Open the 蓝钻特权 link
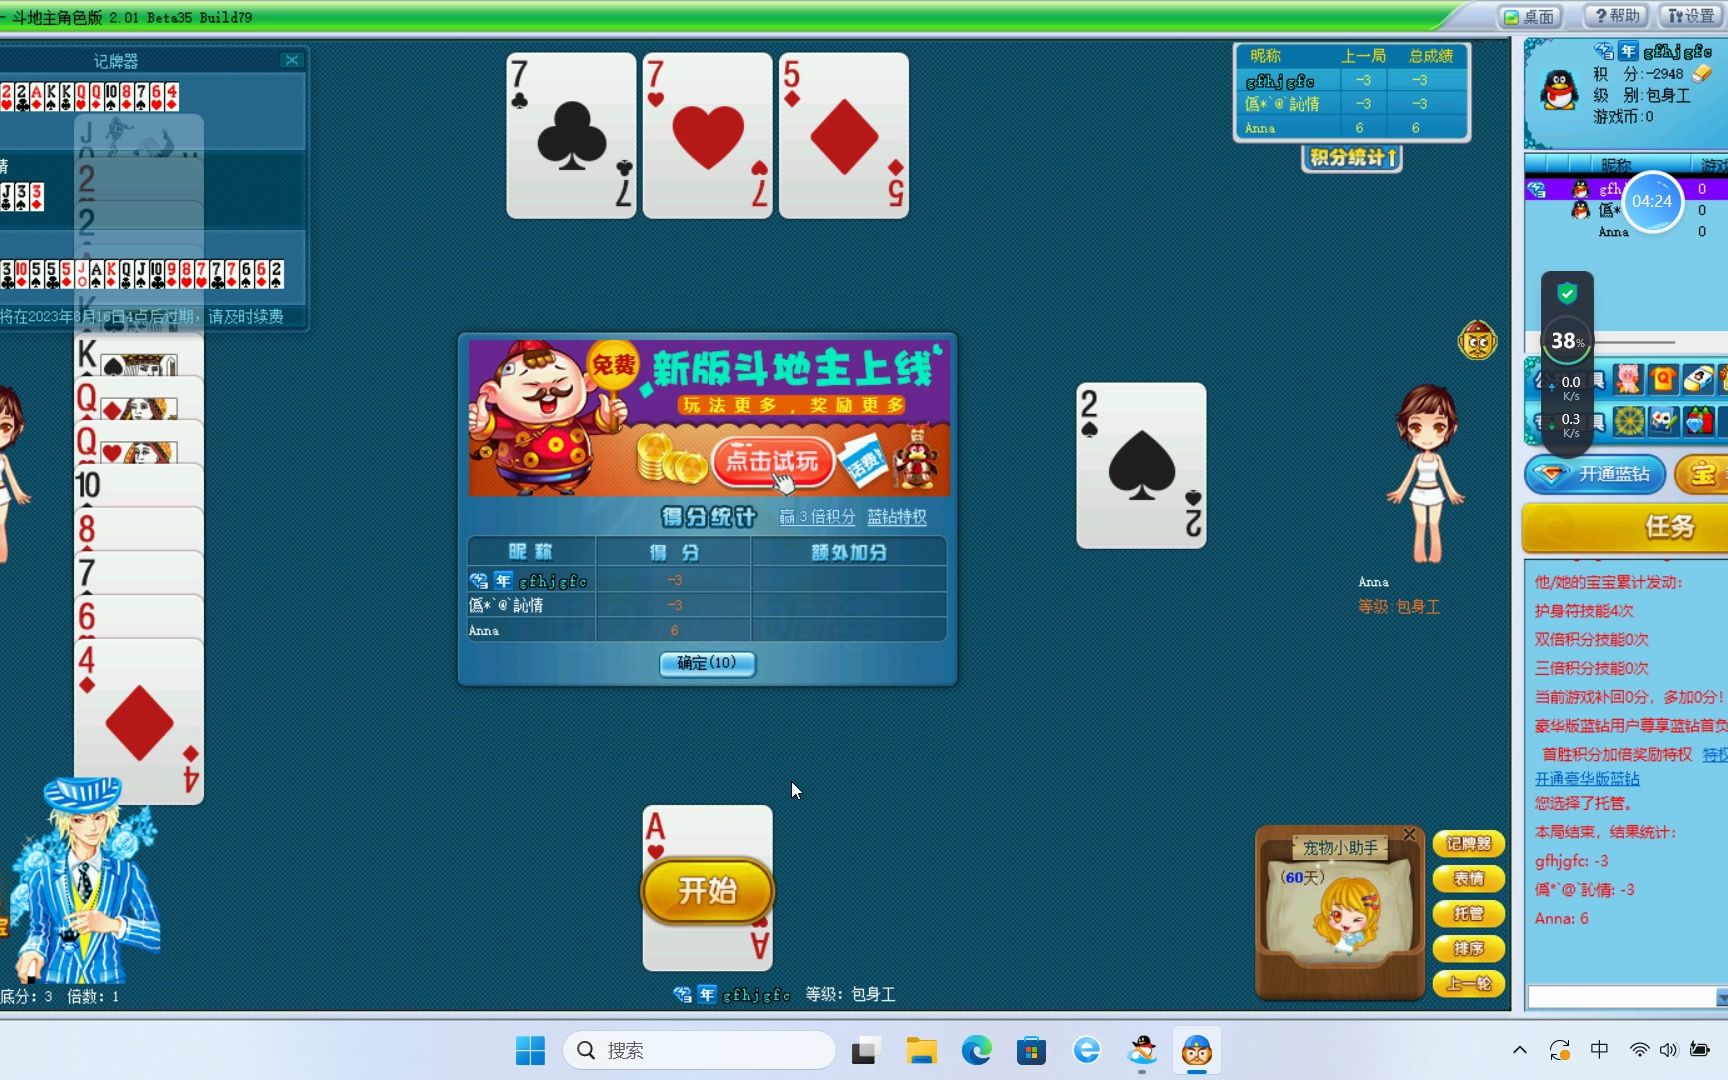 tap(896, 517)
